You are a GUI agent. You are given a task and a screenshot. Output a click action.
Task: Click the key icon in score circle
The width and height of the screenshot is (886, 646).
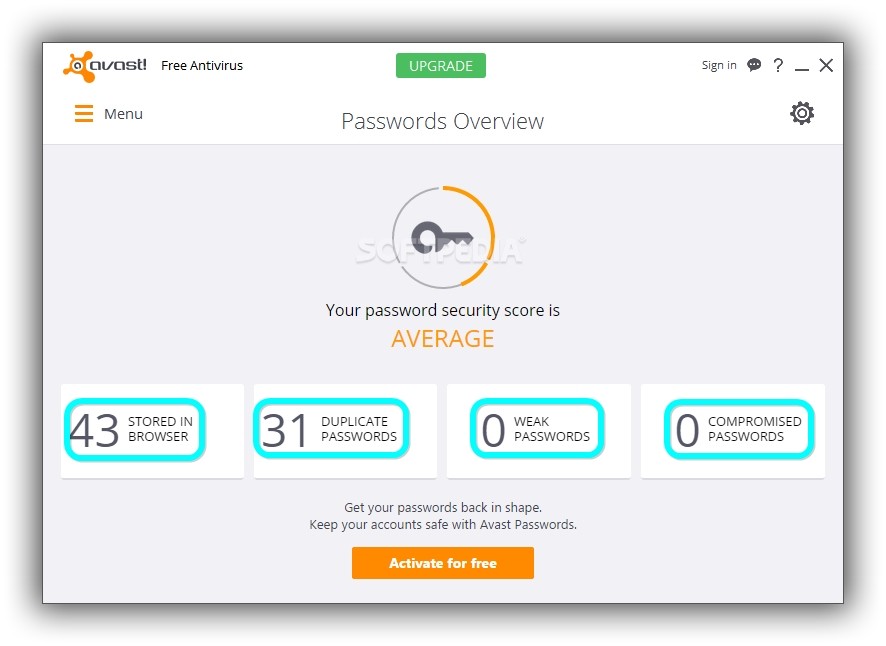[442, 237]
